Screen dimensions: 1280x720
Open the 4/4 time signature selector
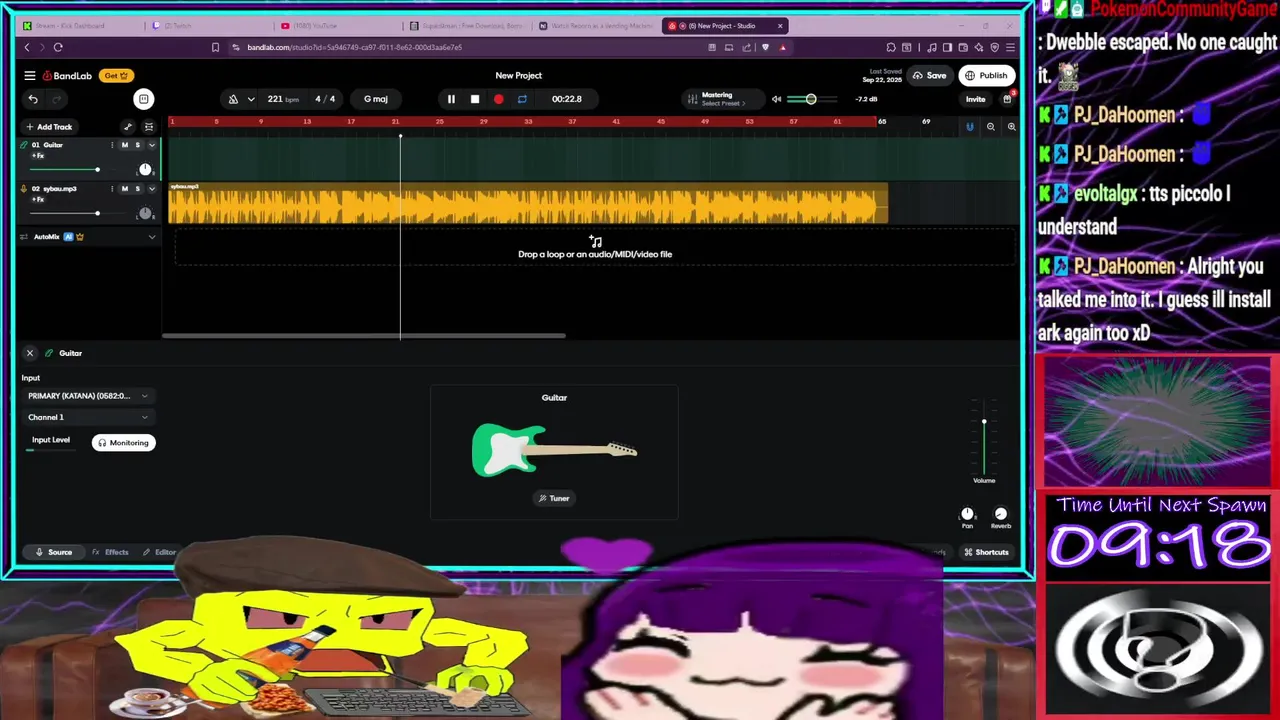[325, 99]
